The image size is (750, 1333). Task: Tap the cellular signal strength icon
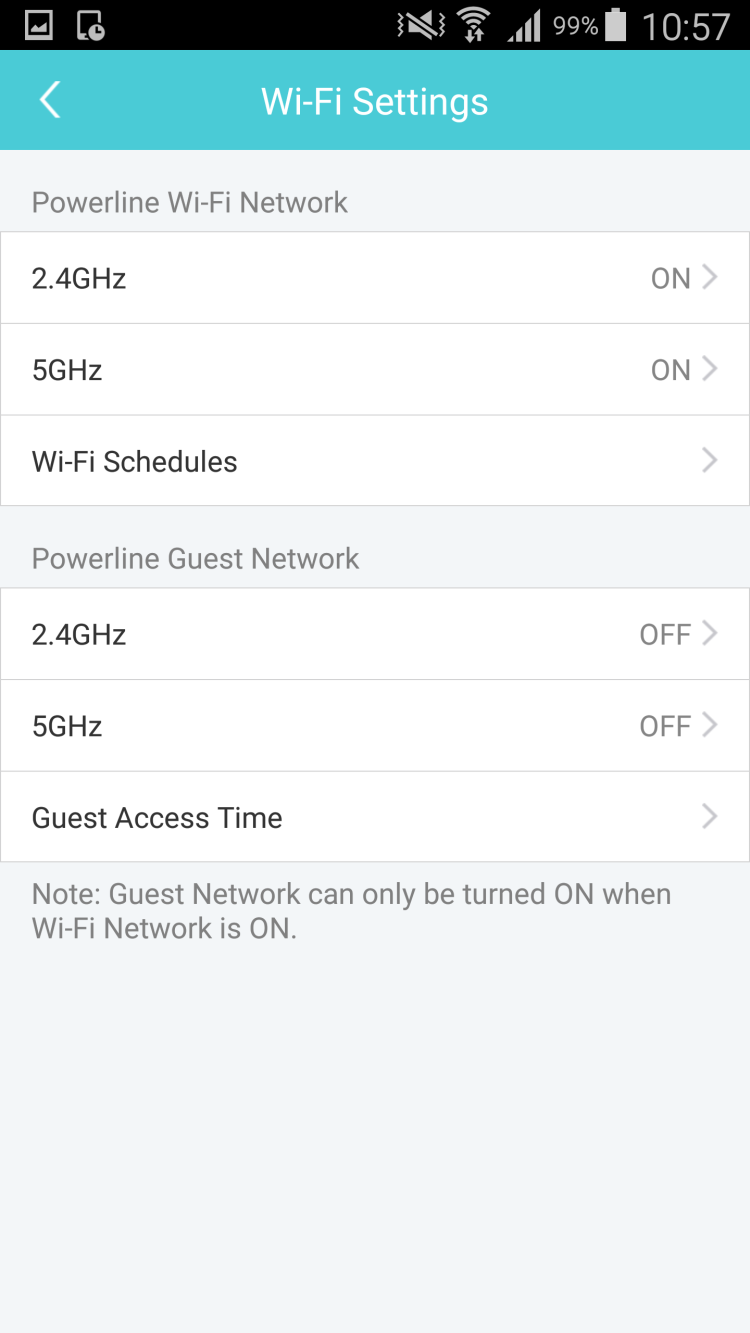click(x=524, y=26)
